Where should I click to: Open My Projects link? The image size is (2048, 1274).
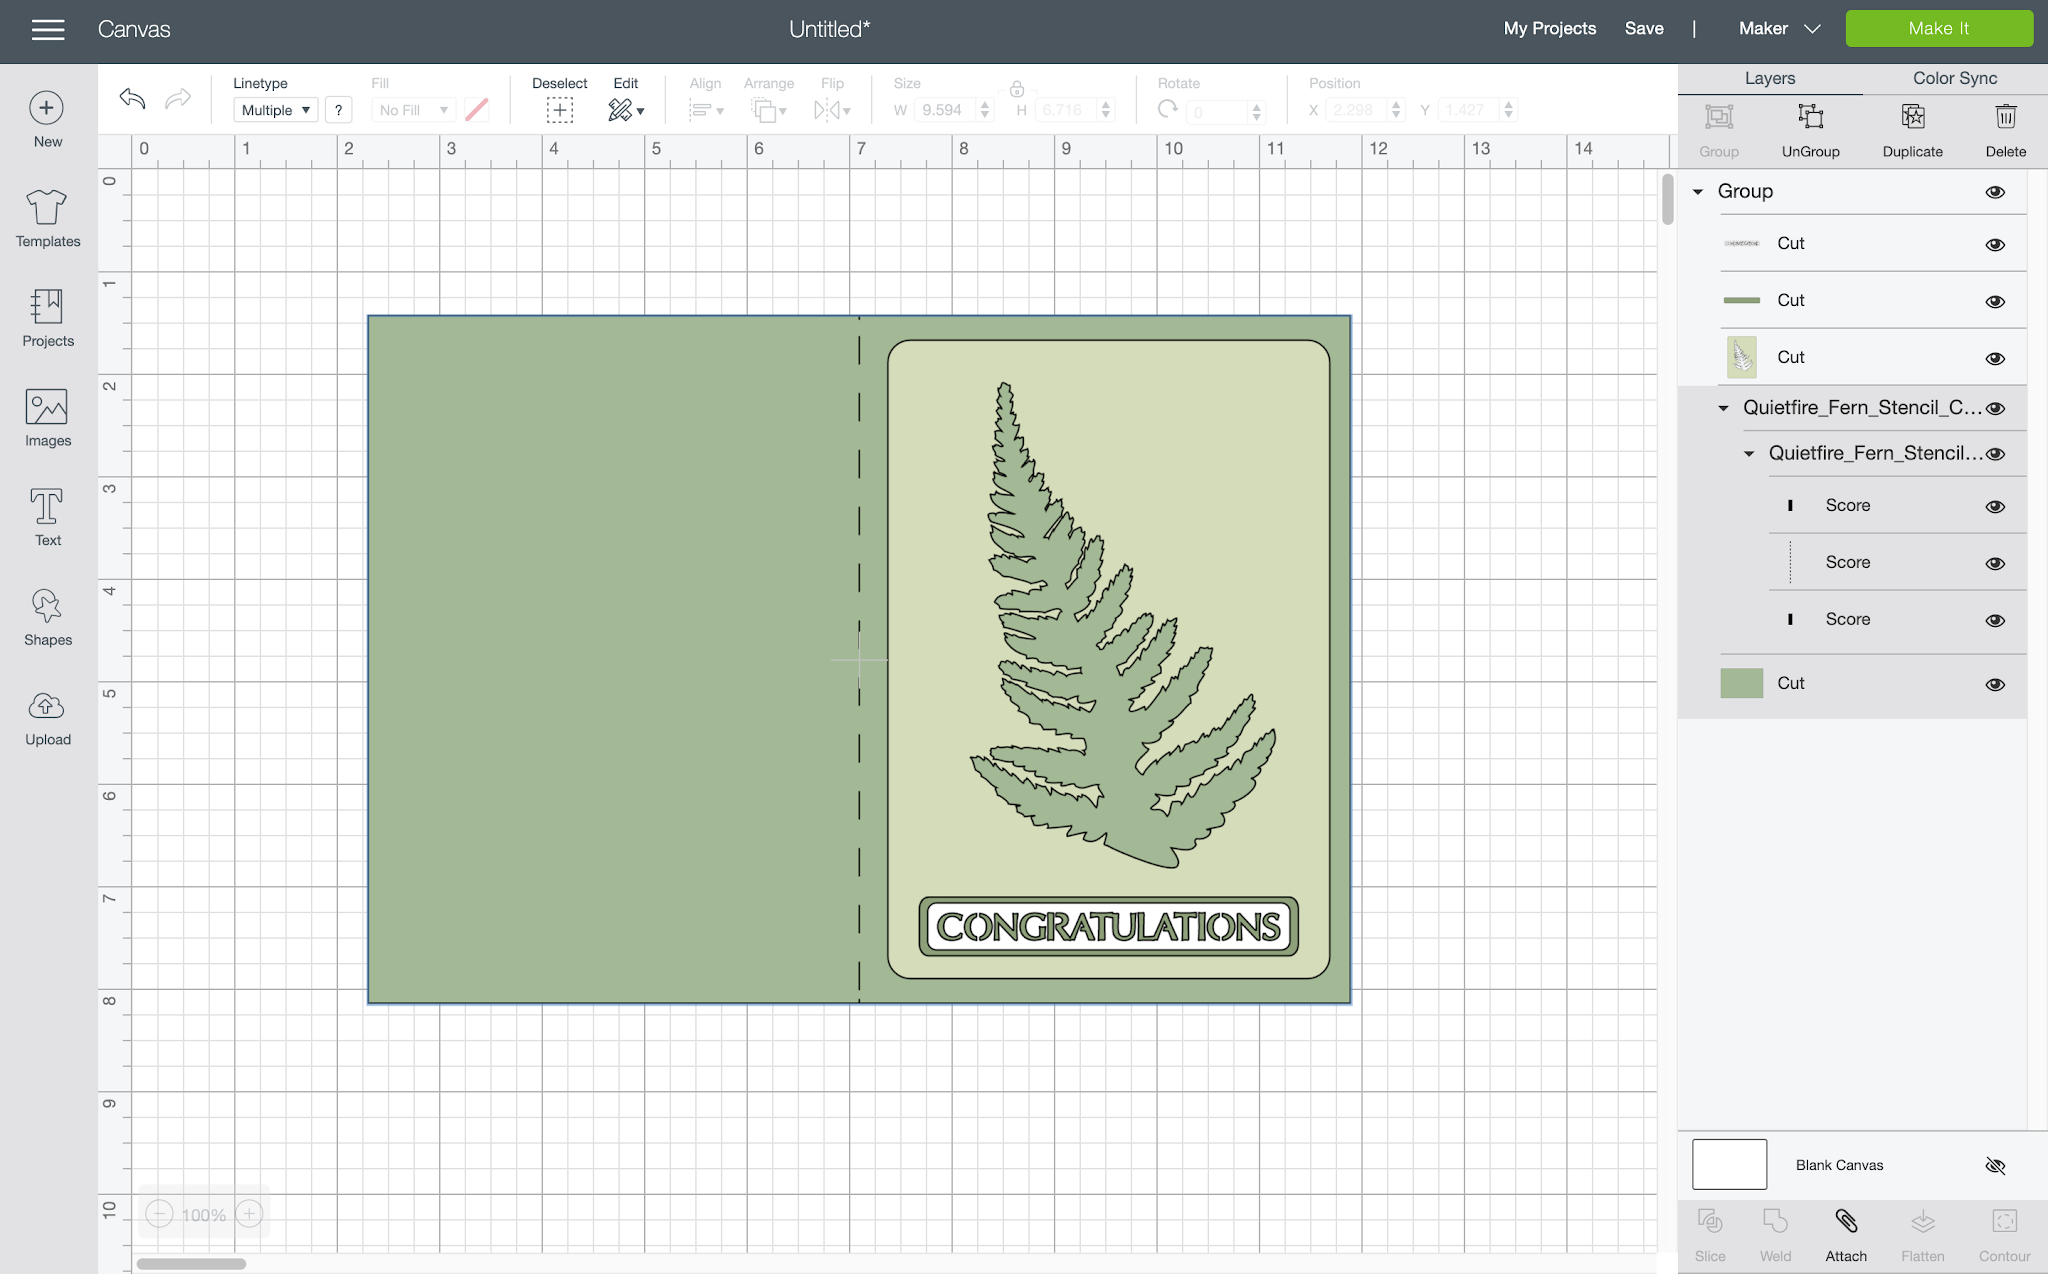point(1549,29)
